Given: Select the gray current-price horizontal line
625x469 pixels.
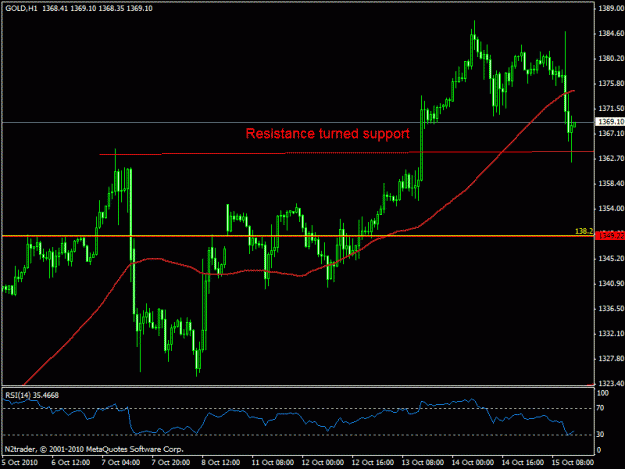Looking at the screenshot, I should (297, 122).
